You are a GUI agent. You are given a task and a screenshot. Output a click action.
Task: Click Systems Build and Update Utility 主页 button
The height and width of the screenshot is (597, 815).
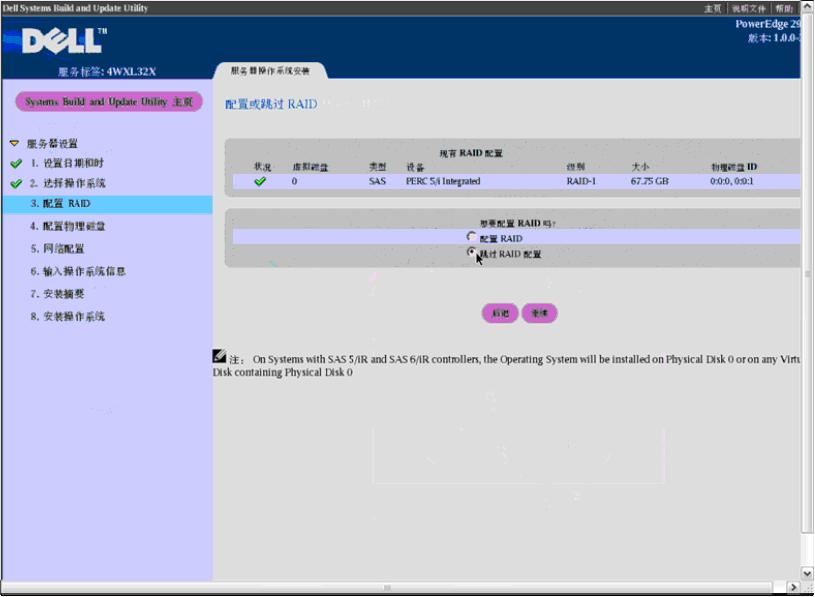(109, 102)
